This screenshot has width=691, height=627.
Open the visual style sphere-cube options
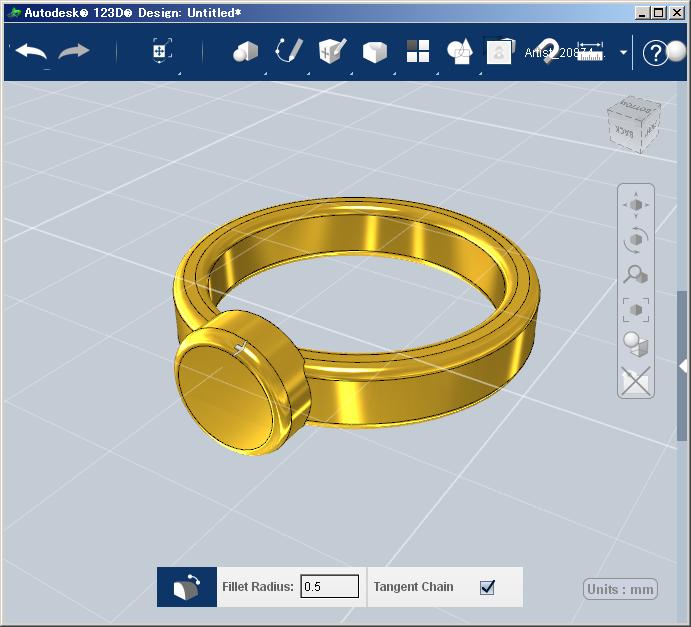point(636,345)
